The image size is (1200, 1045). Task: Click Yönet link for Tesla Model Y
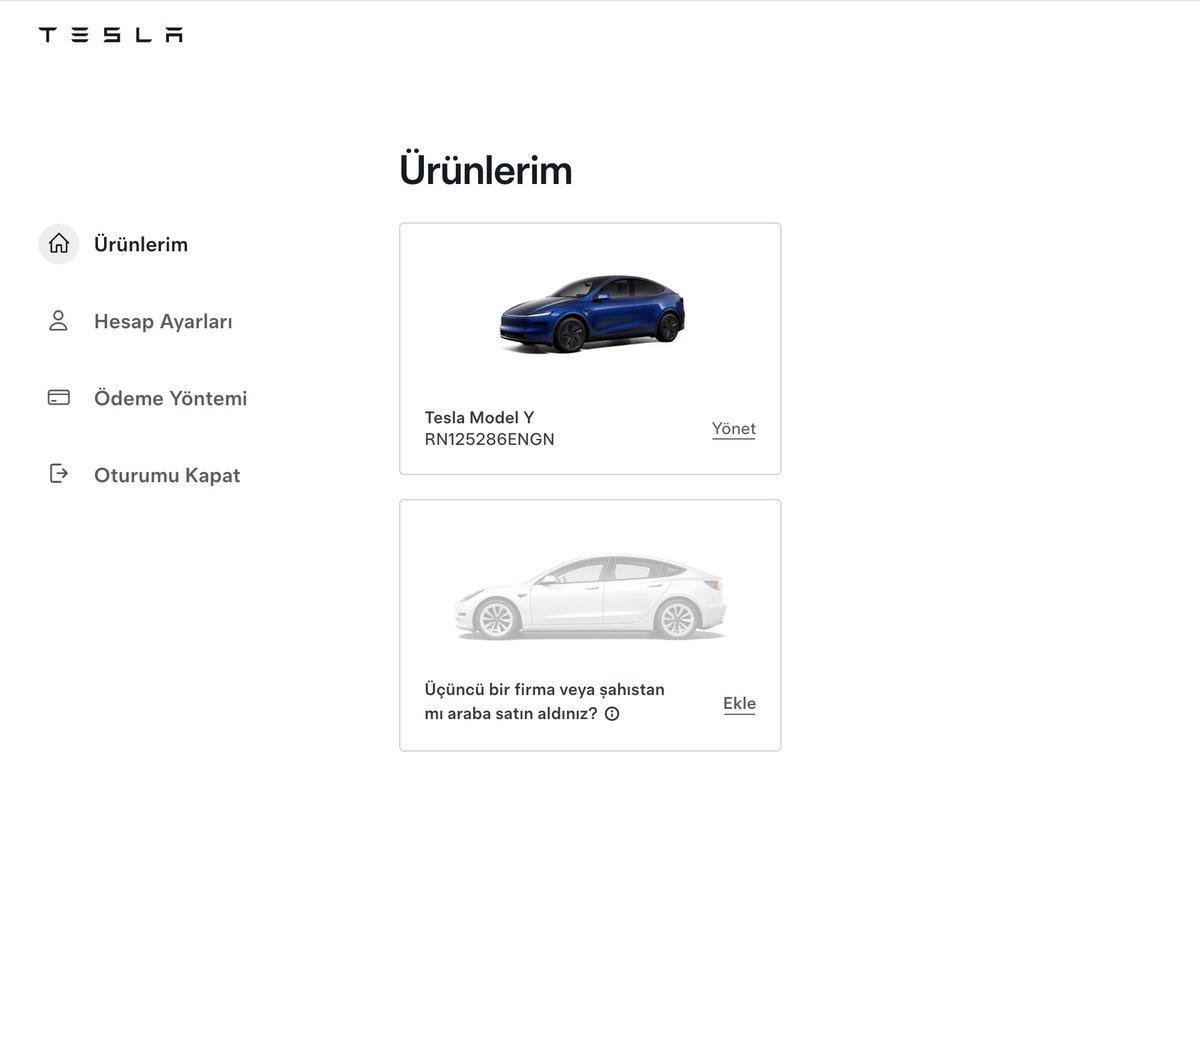pos(734,429)
